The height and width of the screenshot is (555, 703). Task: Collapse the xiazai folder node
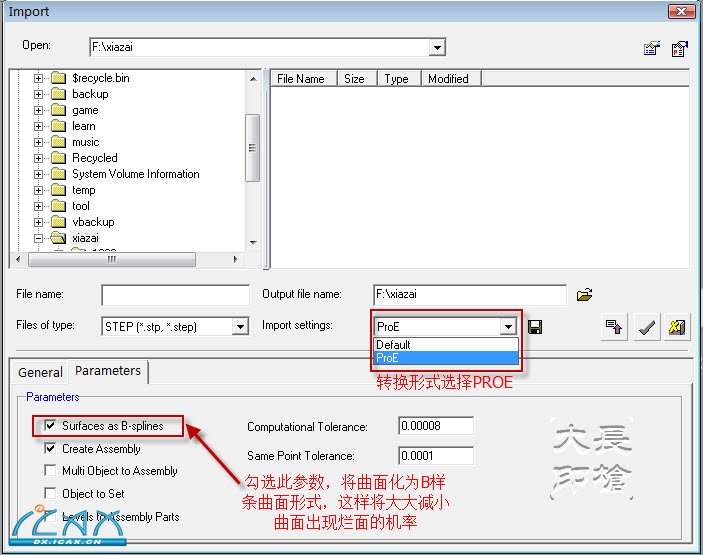(39, 238)
